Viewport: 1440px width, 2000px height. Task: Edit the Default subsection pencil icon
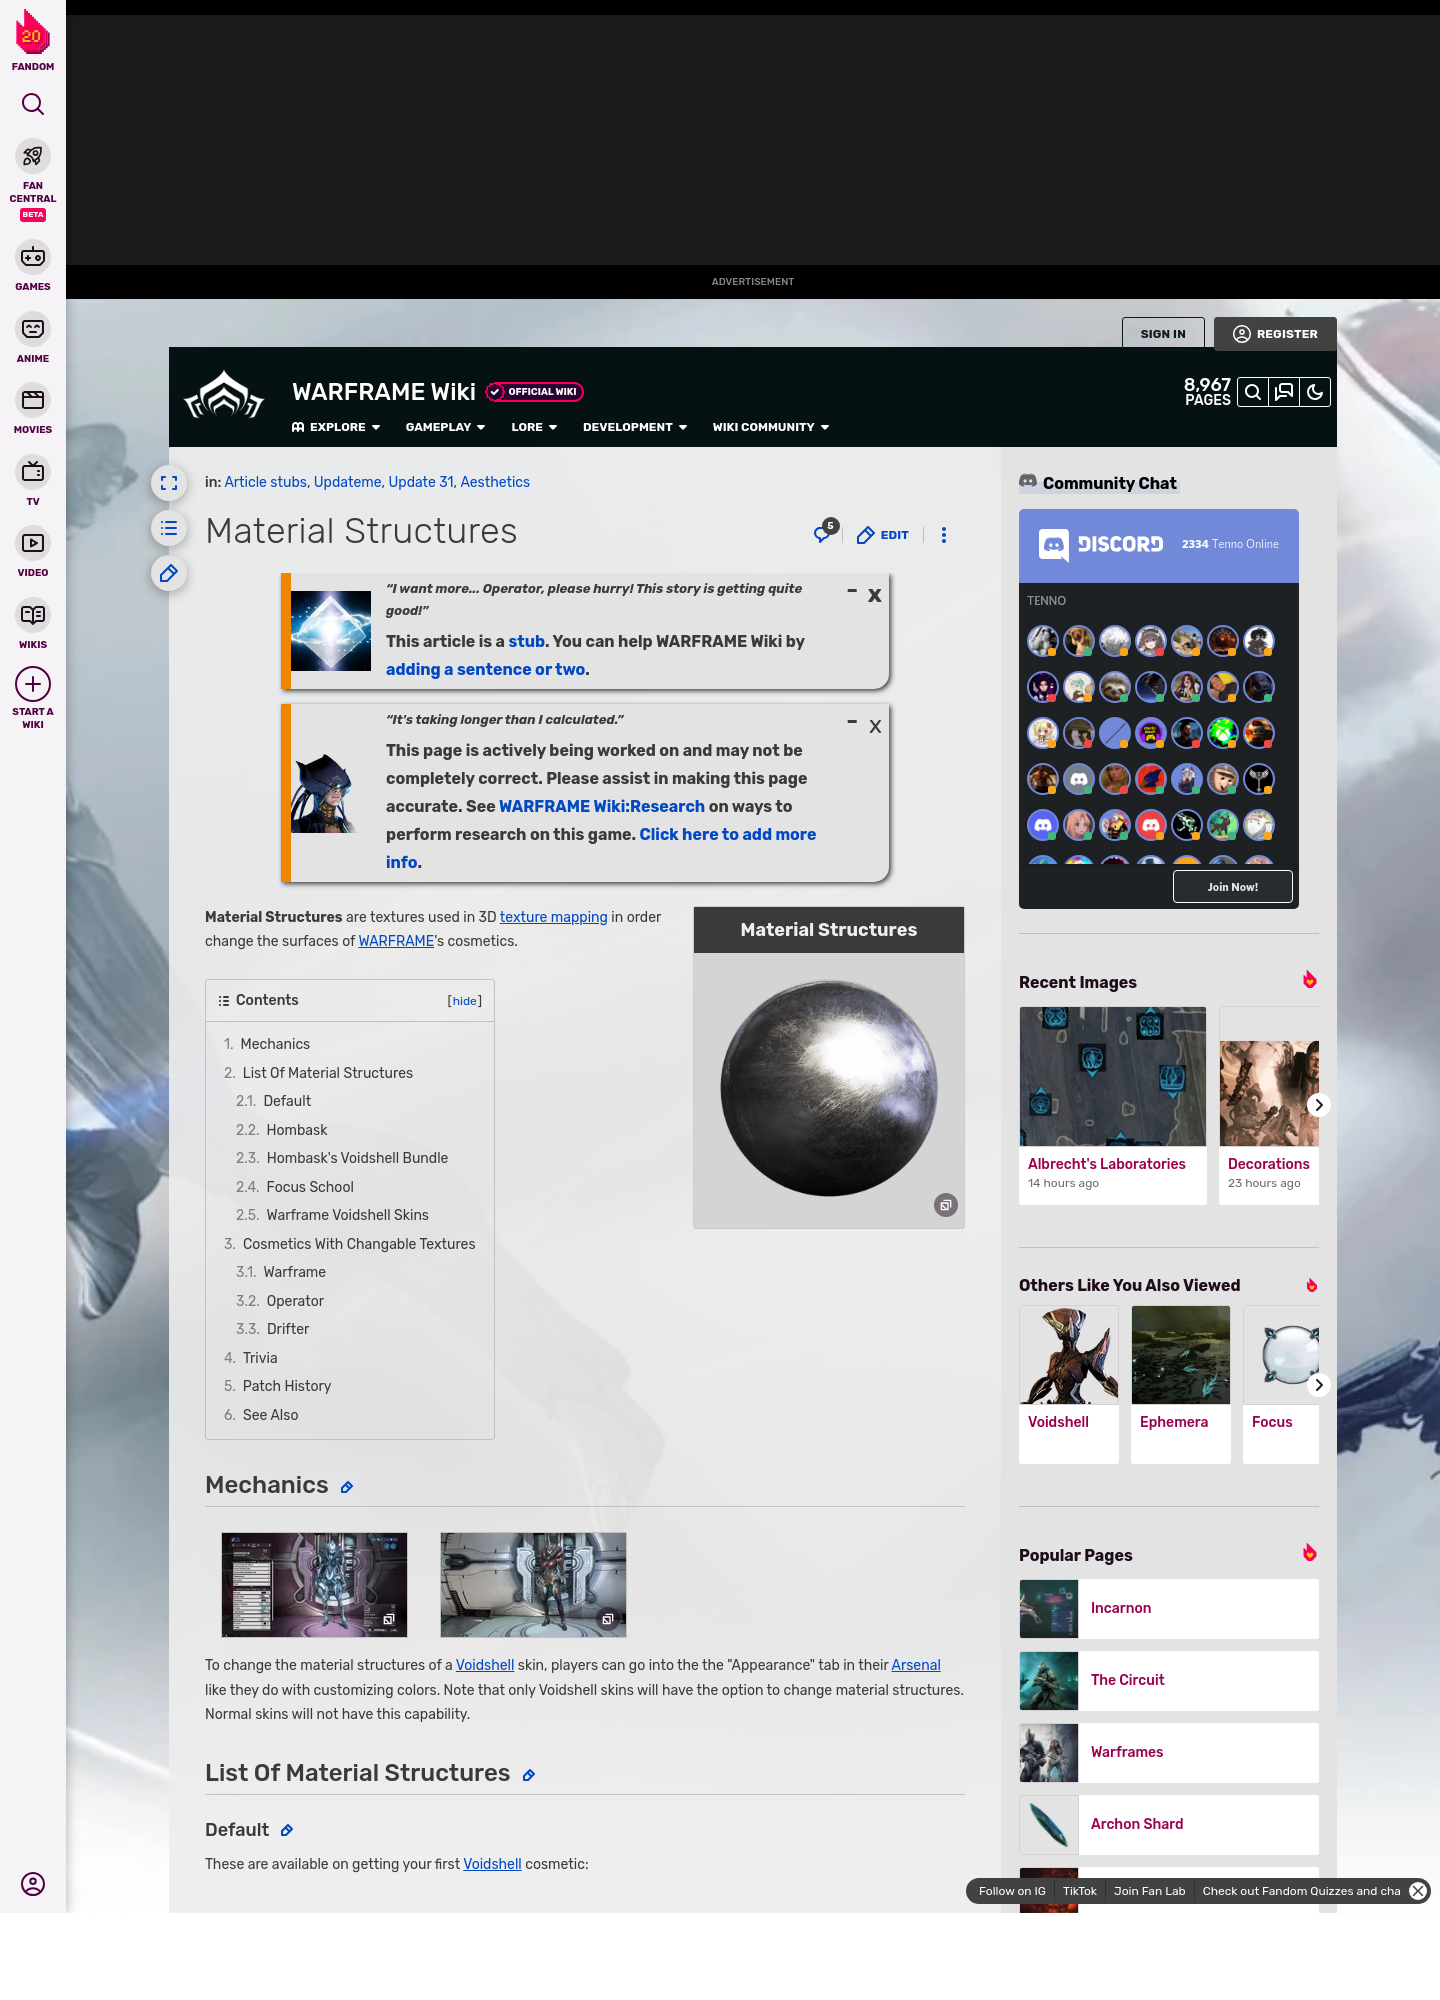point(287,1830)
